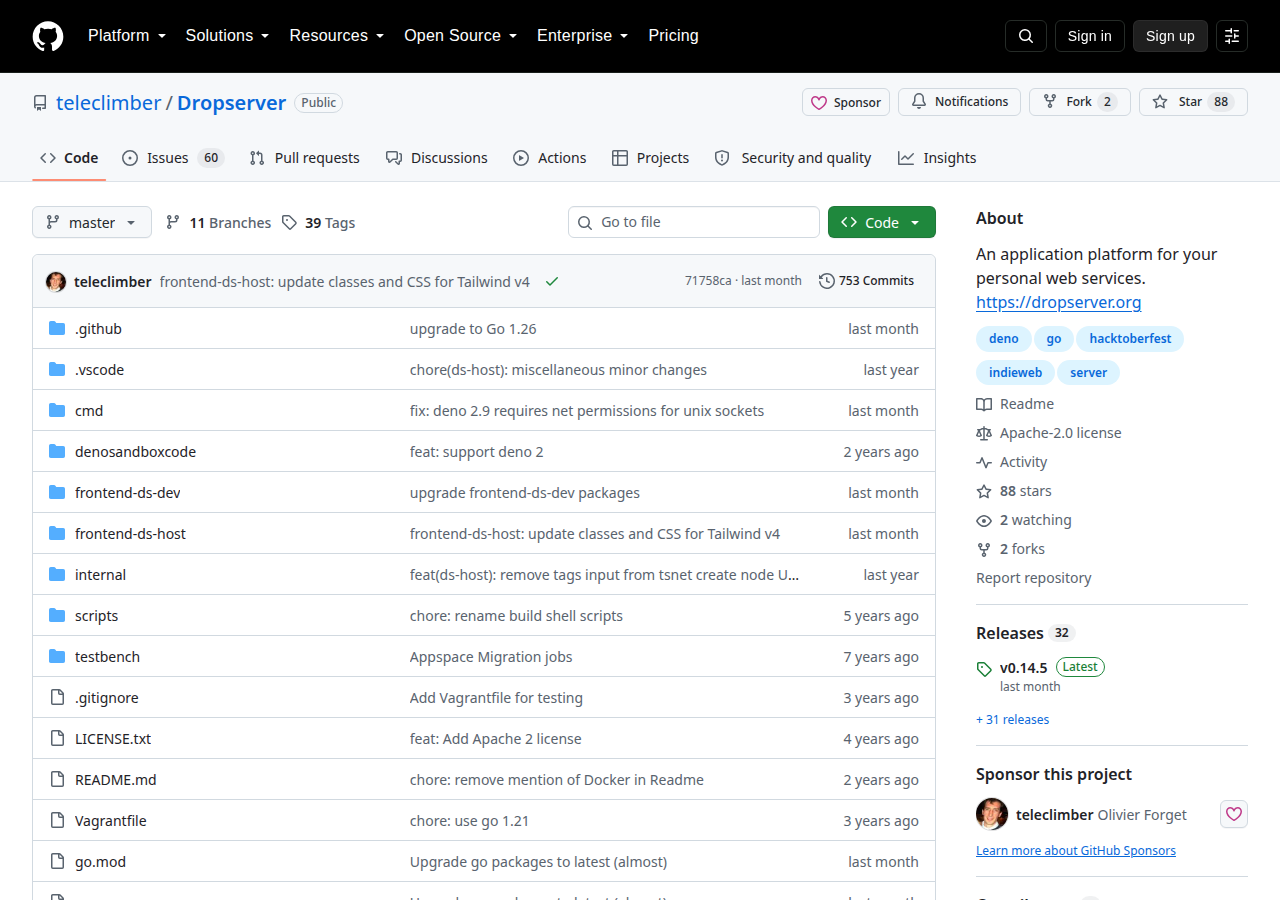
Task: Open the Projects tab
Action: pyautogui.click(x=651, y=158)
